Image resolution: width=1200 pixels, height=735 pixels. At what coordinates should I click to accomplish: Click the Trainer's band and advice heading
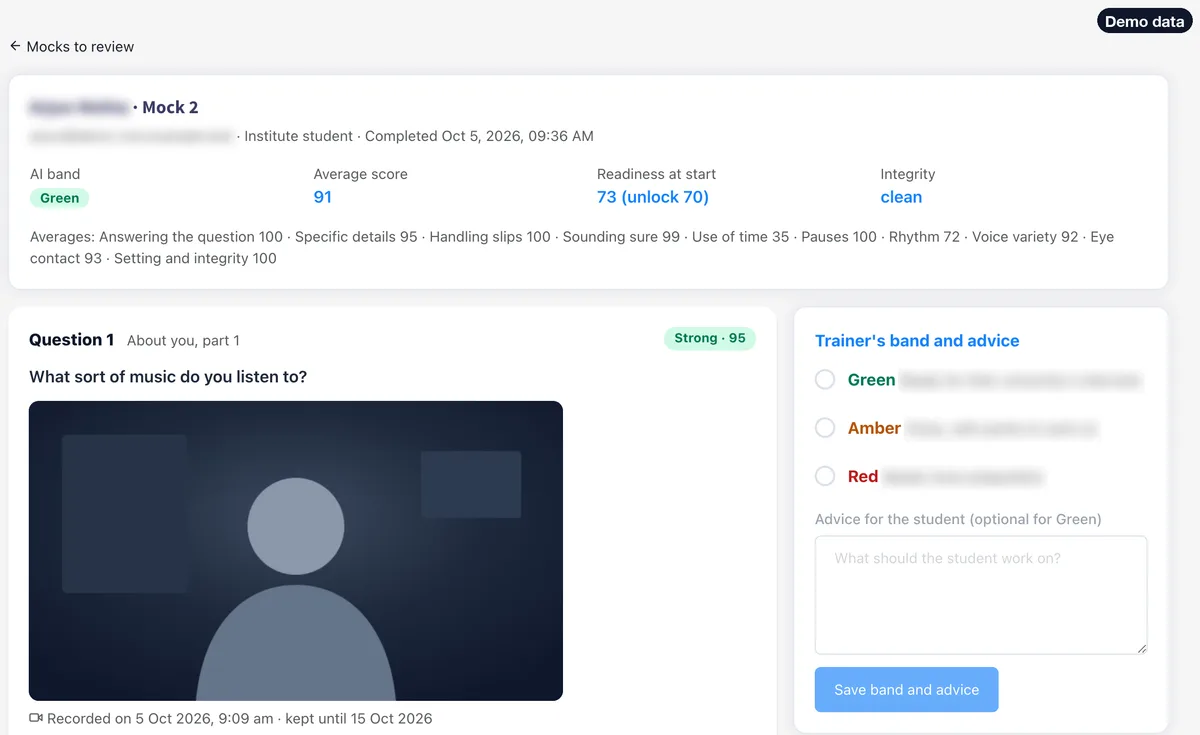[x=917, y=341]
